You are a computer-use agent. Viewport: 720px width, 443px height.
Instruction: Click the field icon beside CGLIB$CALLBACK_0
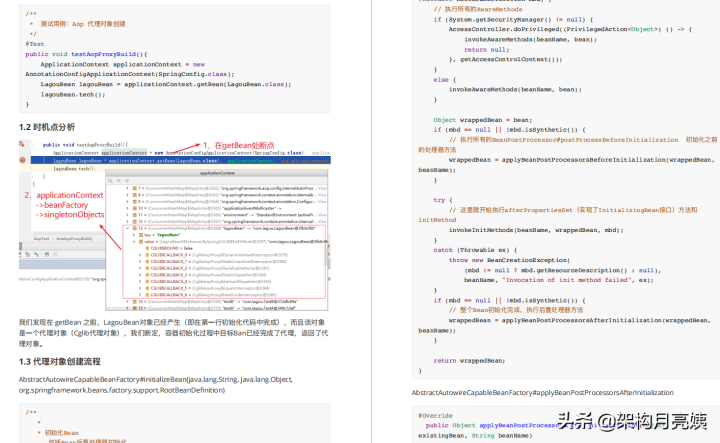click(x=147, y=255)
